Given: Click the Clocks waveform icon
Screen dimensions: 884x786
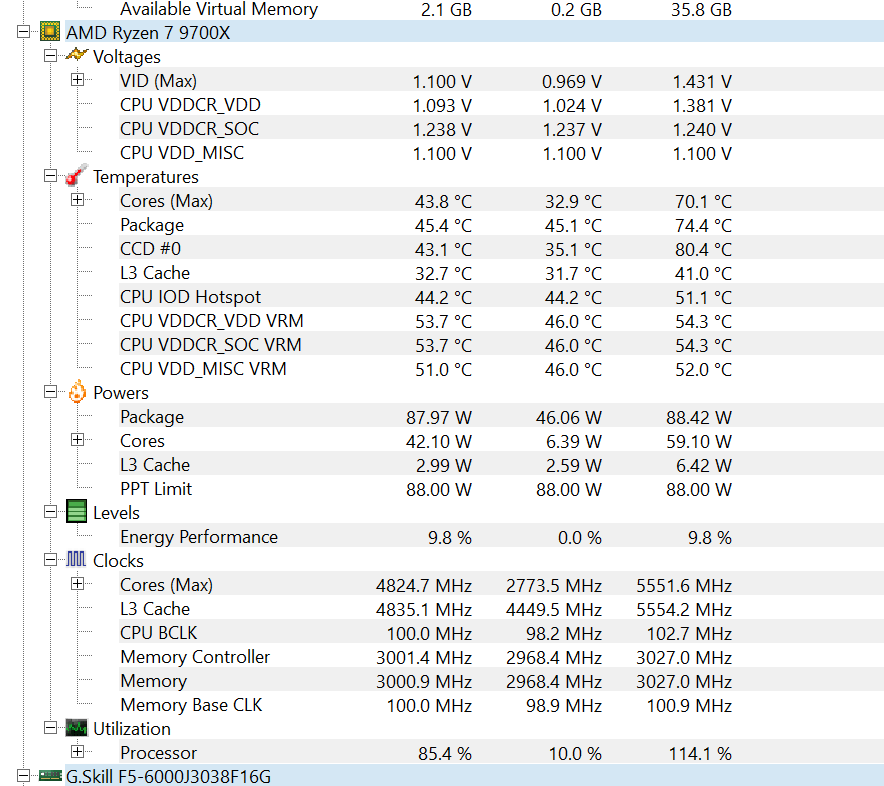Looking at the screenshot, I should pyautogui.click(x=76, y=559).
